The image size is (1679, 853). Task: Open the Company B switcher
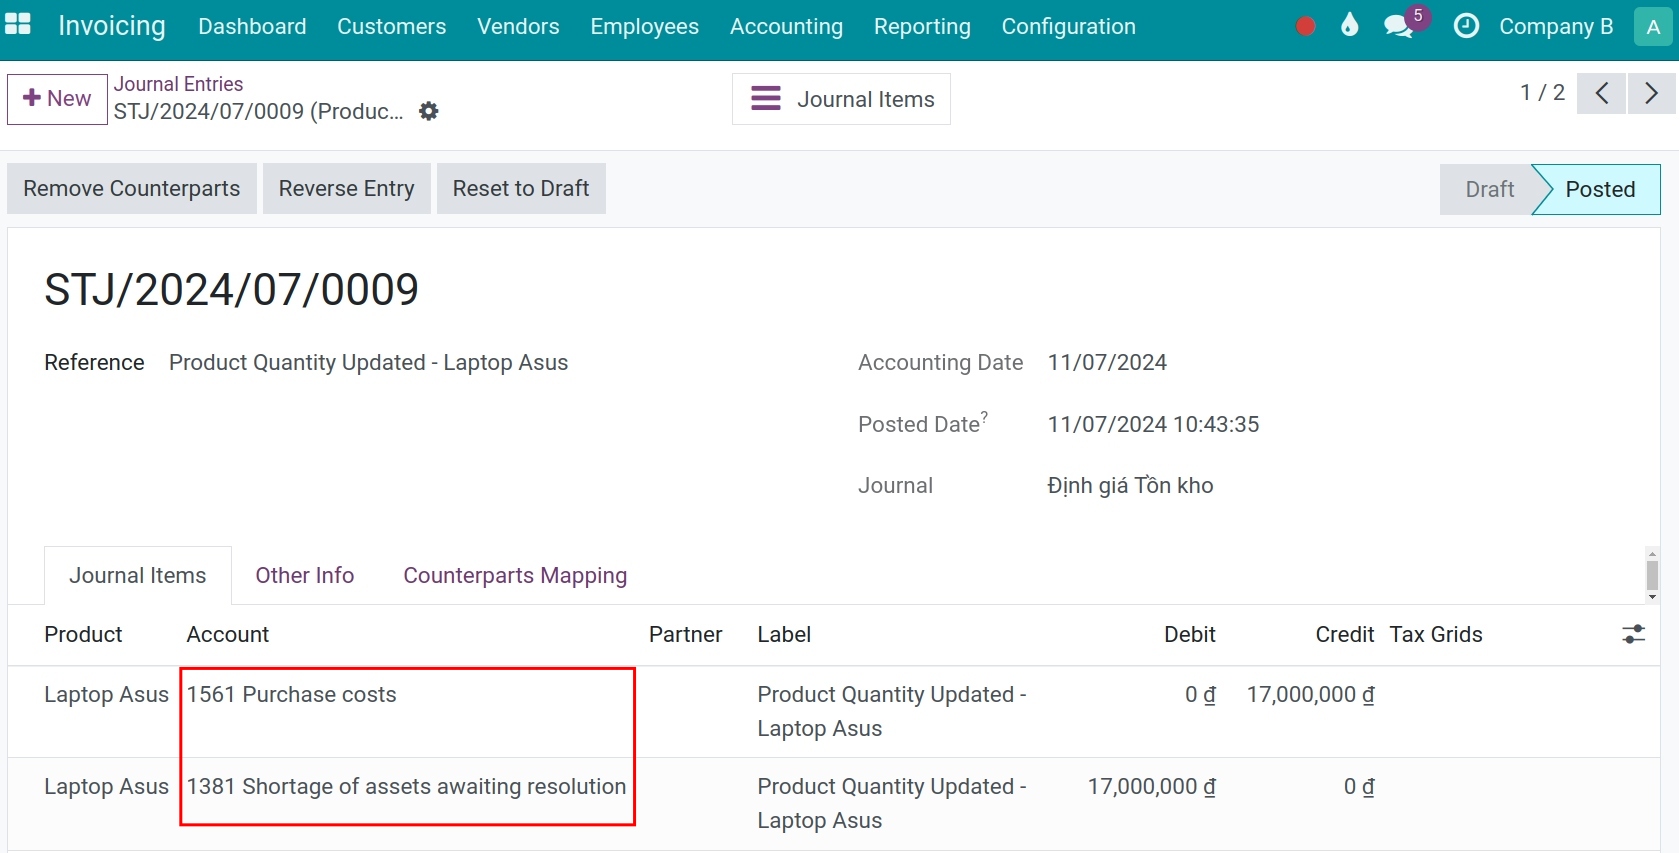pyautogui.click(x=1556, y=27)
